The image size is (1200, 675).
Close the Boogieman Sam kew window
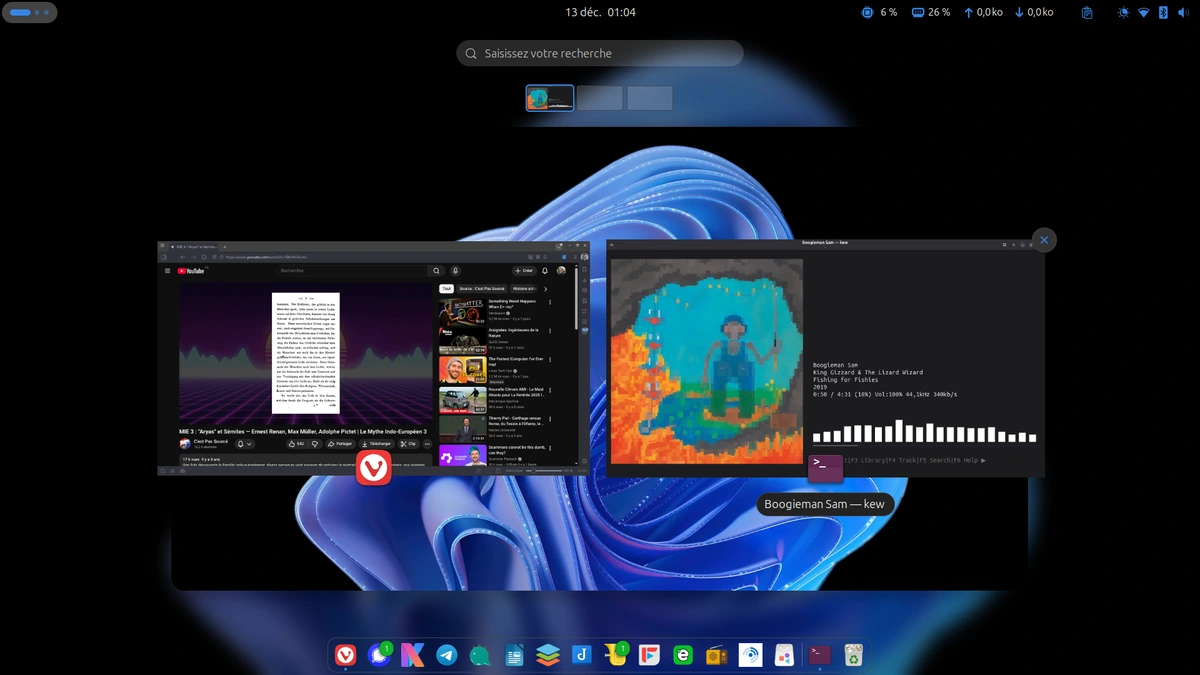click(x=1044, y=240)
